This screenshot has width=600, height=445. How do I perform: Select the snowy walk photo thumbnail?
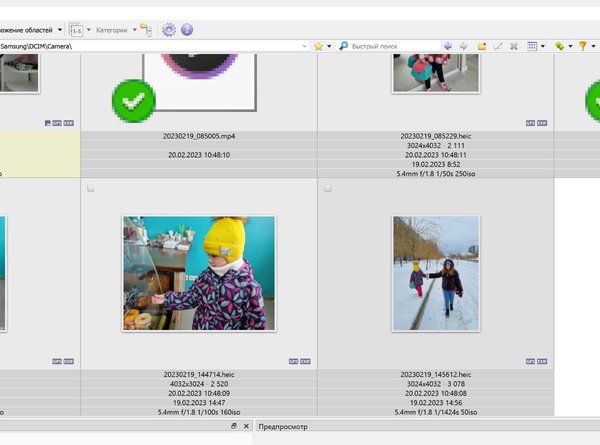point(435,273)
